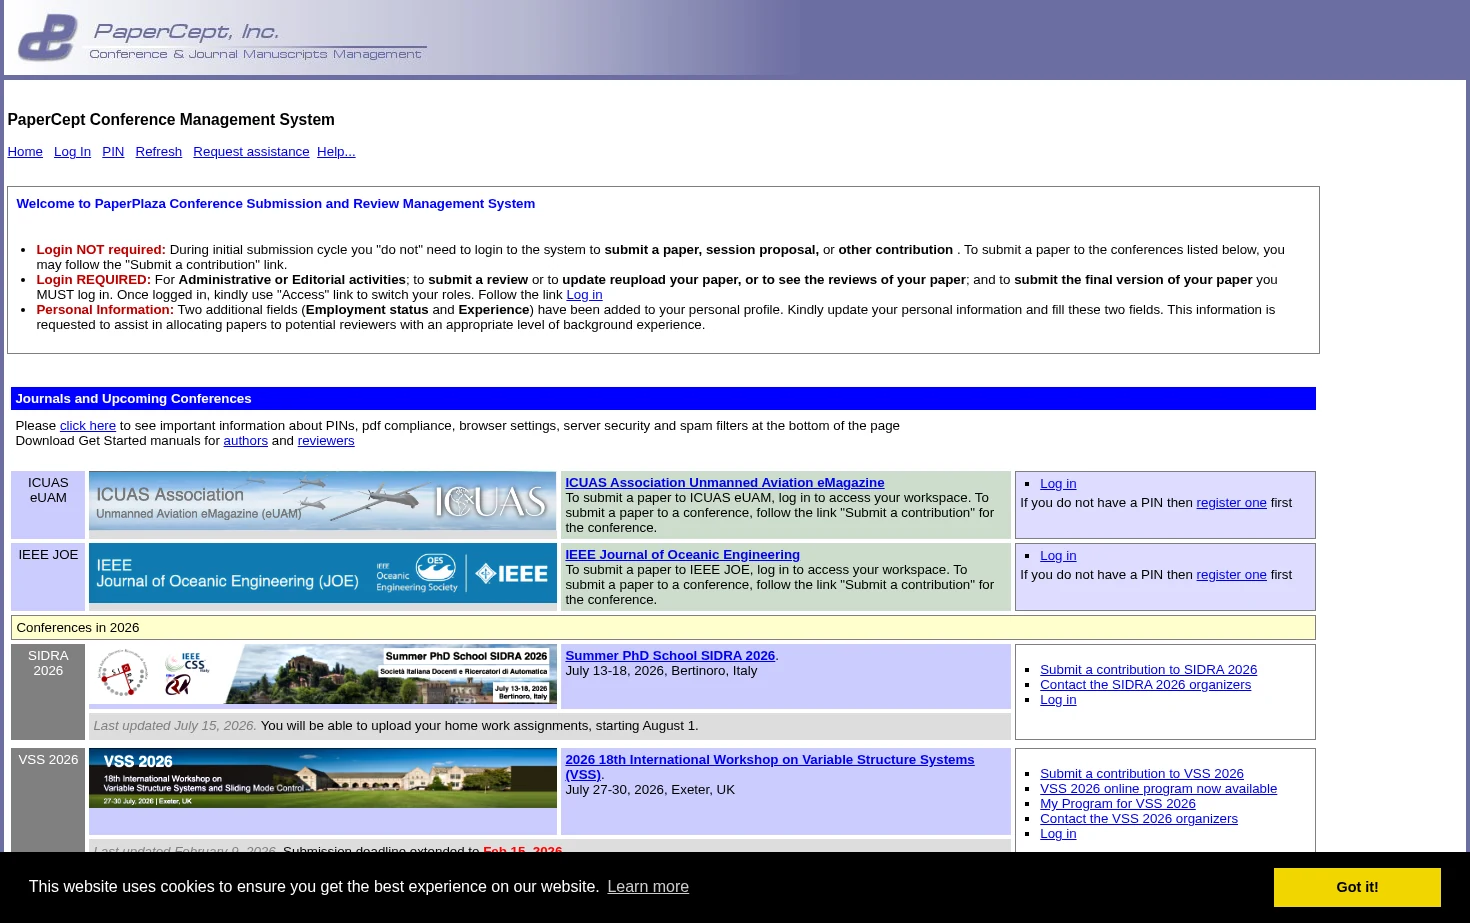The width and height of the screenshot is (1470, 923).
Task: Open the PIN menu link
Action: 113,152
